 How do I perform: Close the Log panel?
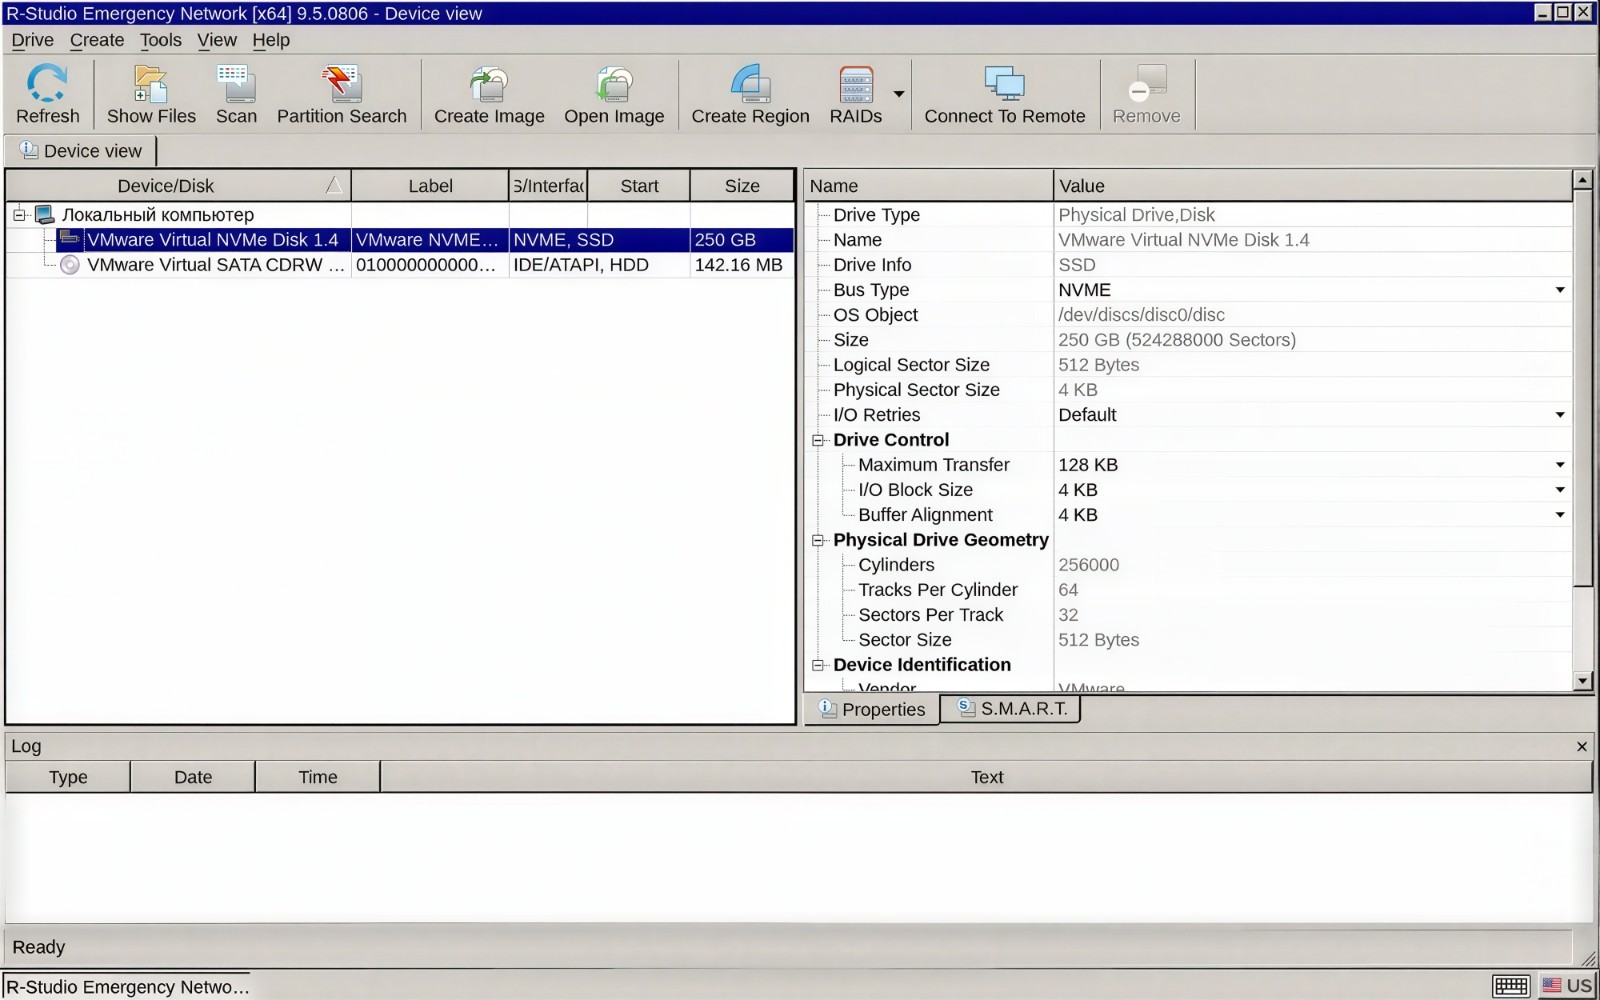[x=1582, y=747]
